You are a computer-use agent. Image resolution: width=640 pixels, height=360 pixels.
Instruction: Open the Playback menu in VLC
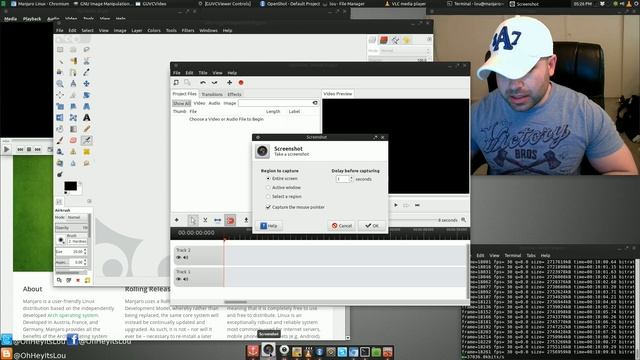[x=32, y=19]
